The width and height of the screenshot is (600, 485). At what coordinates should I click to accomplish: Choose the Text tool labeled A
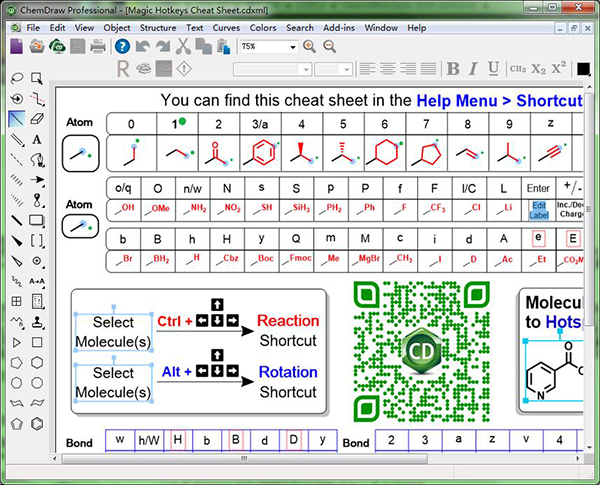click(37, 139)
